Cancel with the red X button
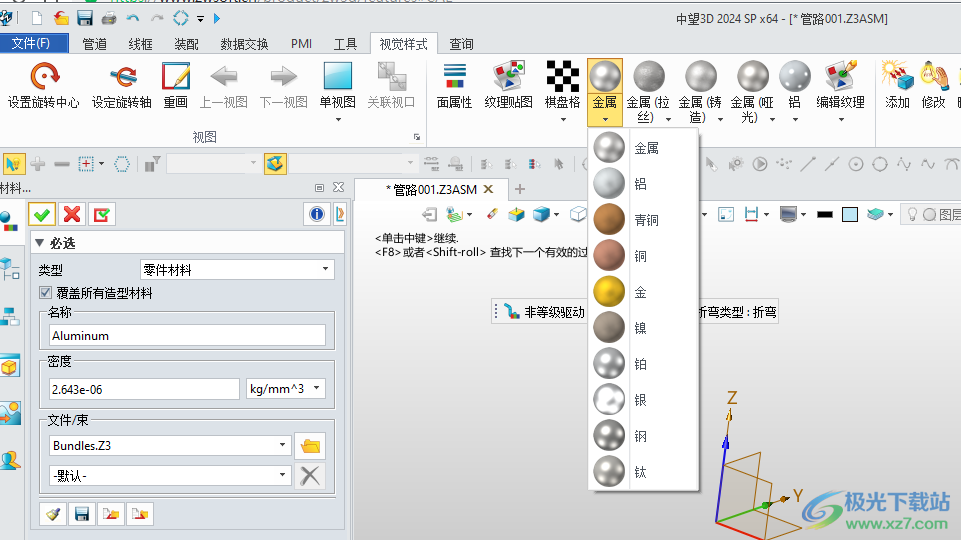This screenshot has width=961, height=540. tap(72, 215)
